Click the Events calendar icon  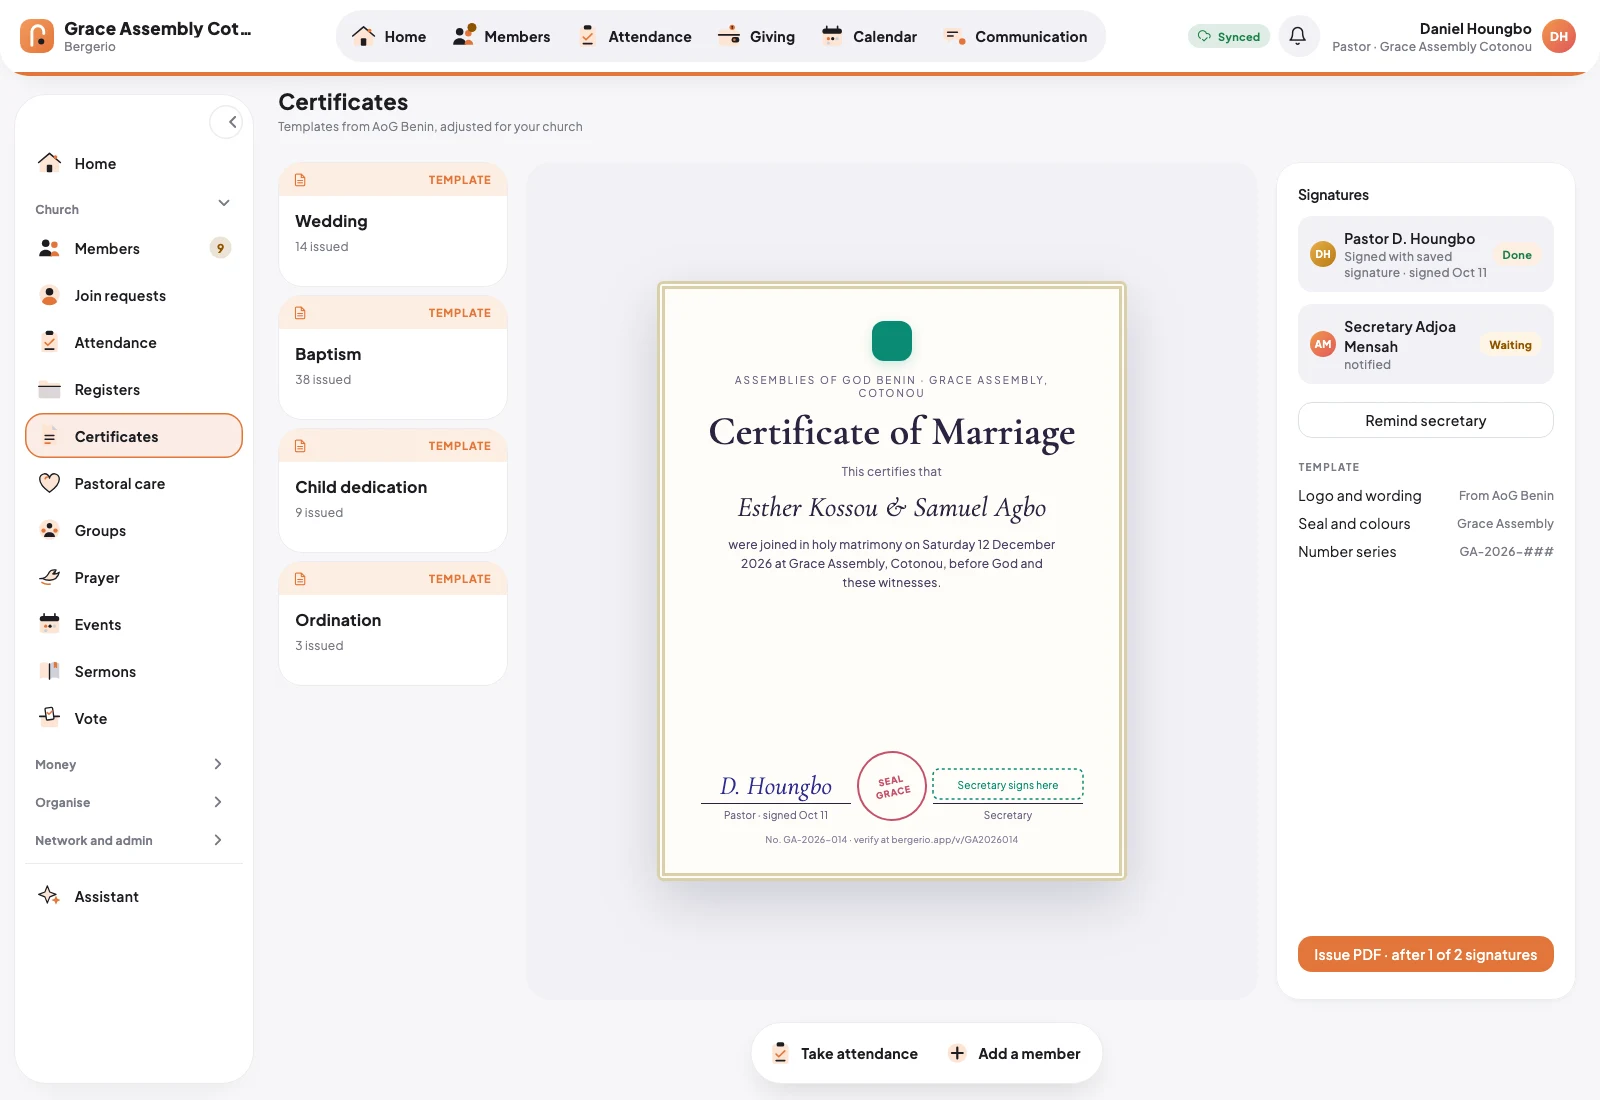49,624
